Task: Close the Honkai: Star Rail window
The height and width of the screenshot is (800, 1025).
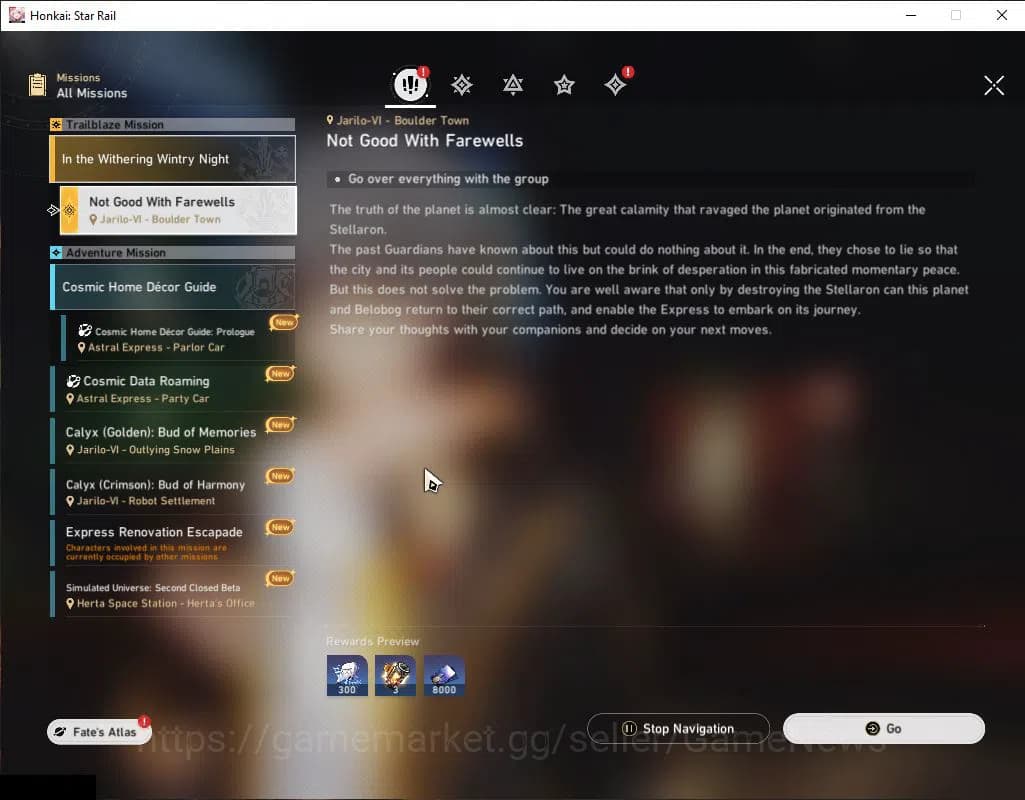Action: pyautogui.click(x=1001, y=15)
